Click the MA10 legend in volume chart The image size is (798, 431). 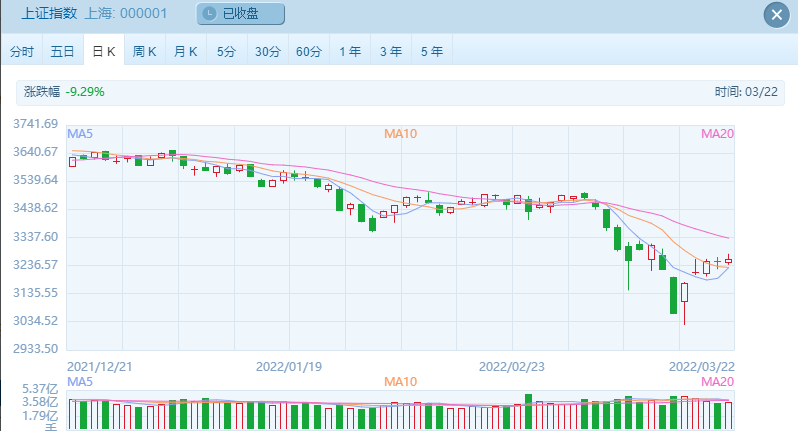pyautogui.click(x=401, y=382)
